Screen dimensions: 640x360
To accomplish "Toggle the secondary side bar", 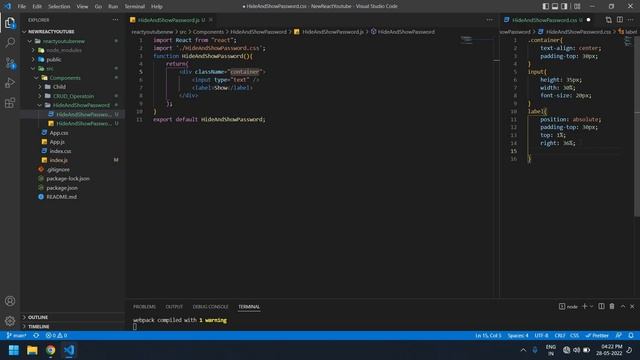I will [564, 6].
